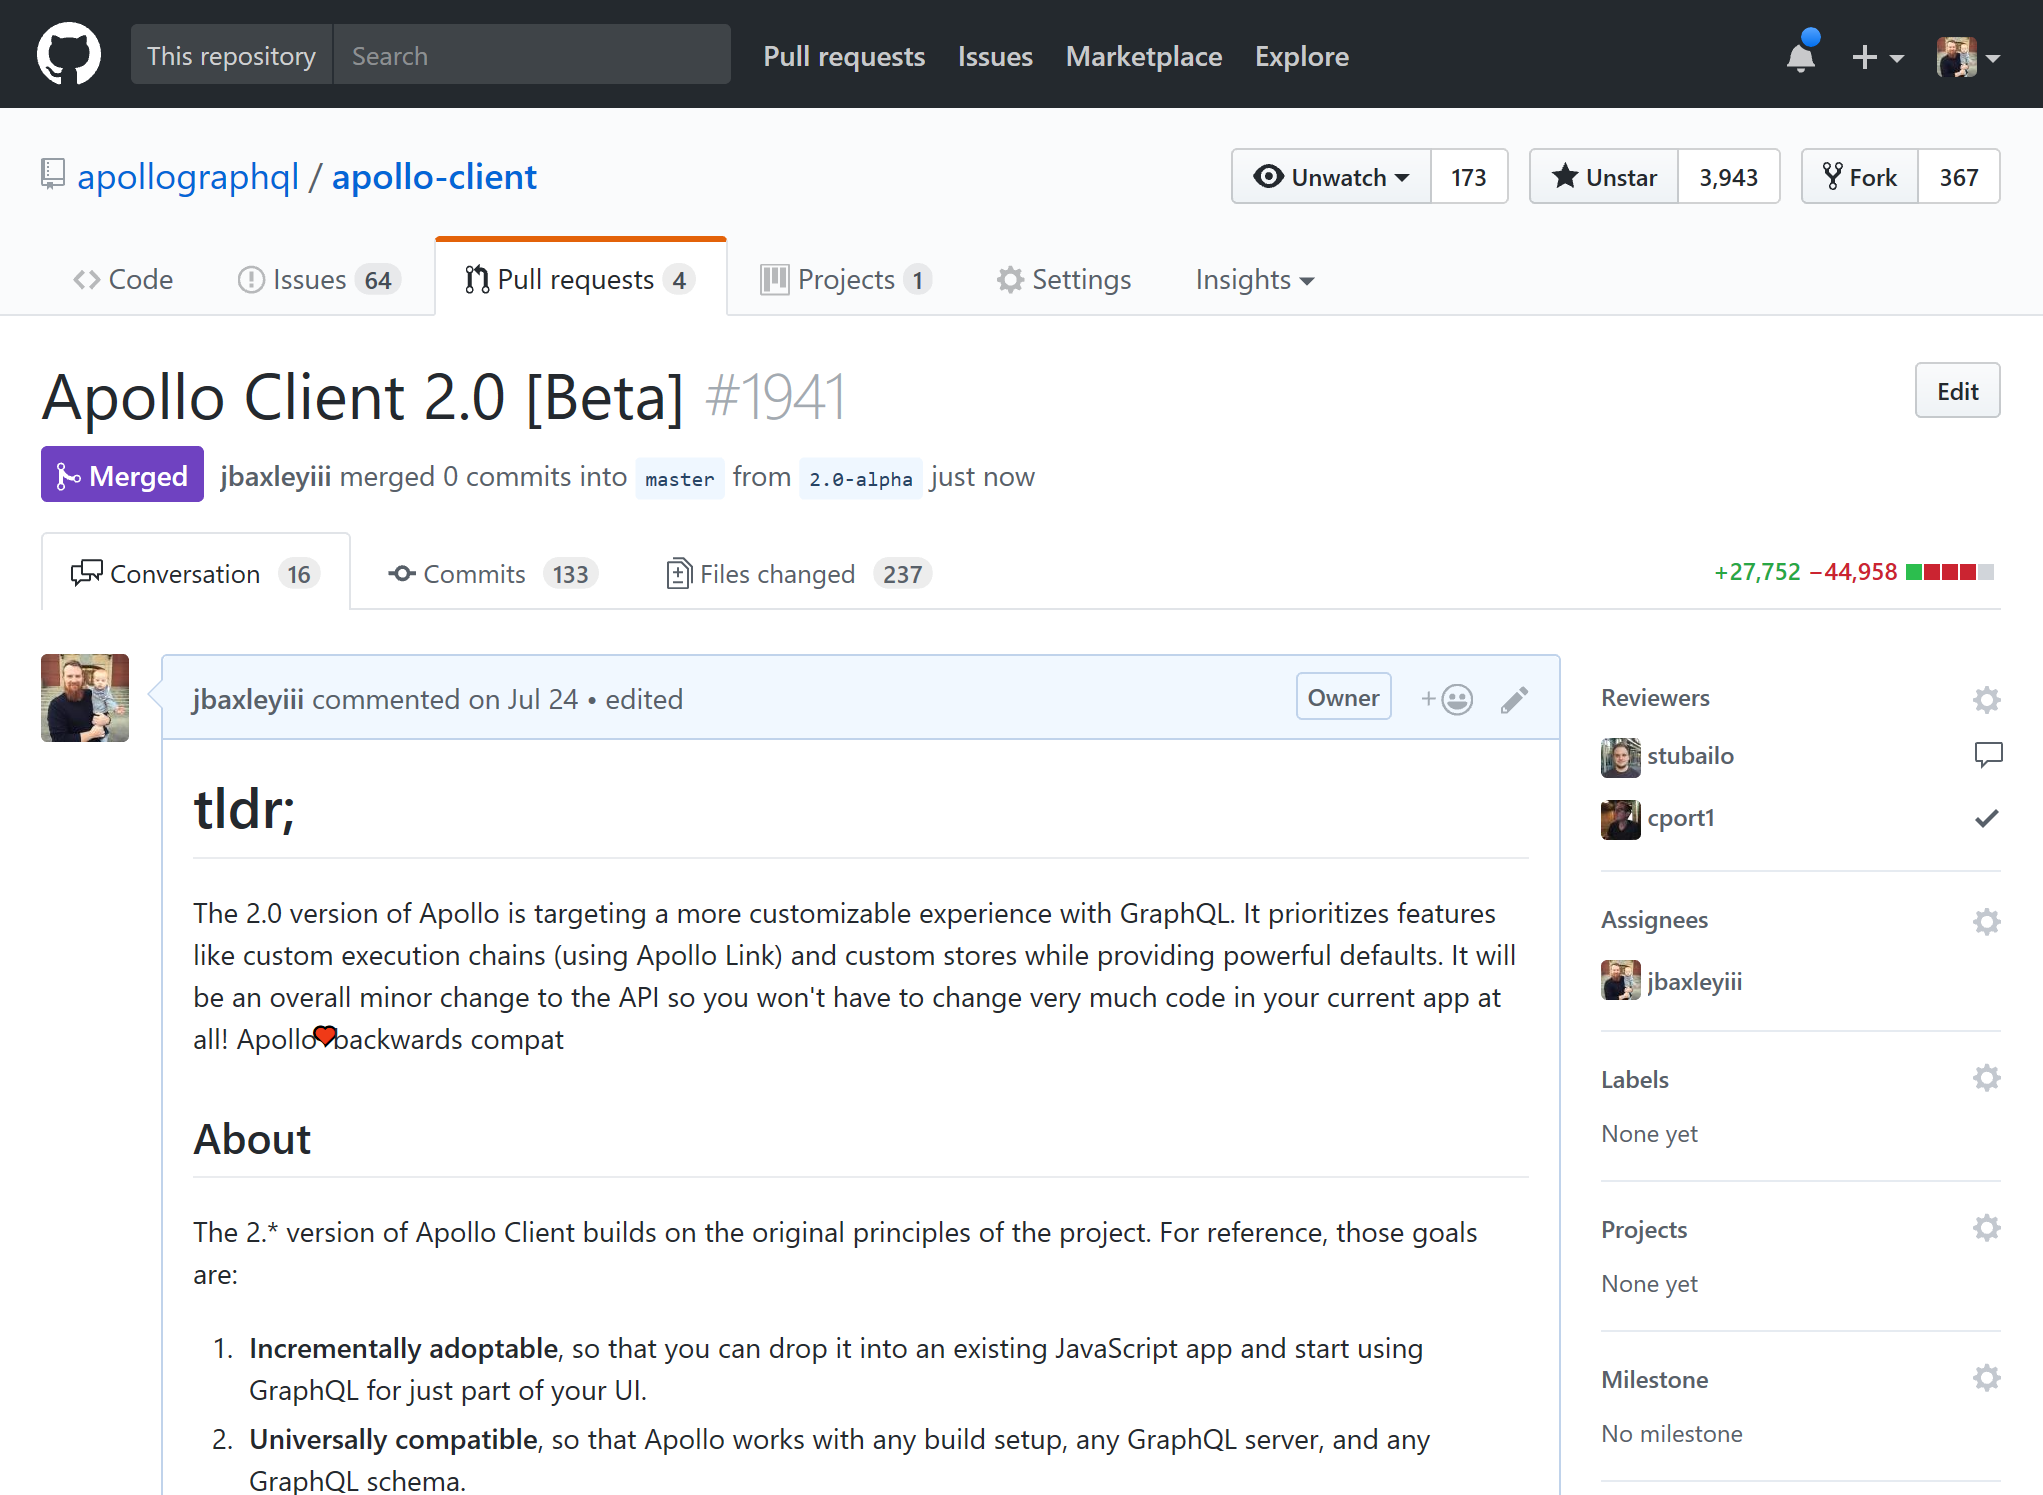Open the Conversation tab
The image size is (2043, 1495).
(x=196, y=573)
